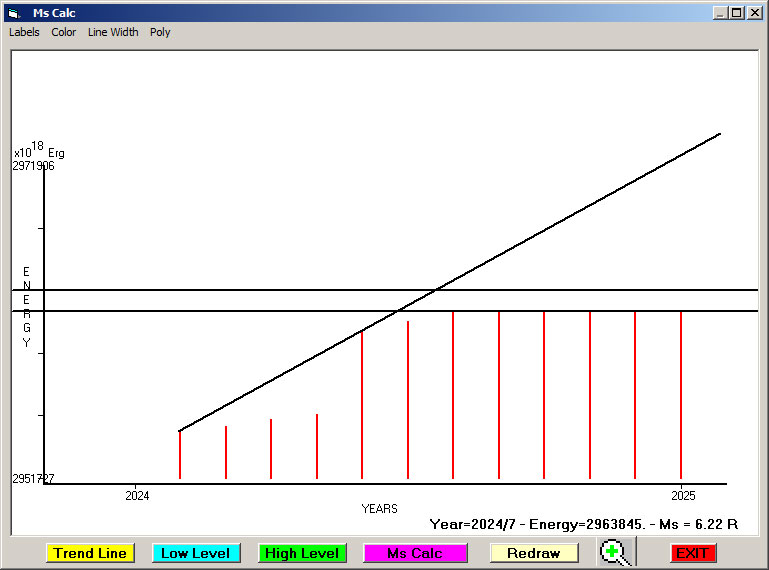Click the red EXIT button
769x570 pixels.
(692, 553)
